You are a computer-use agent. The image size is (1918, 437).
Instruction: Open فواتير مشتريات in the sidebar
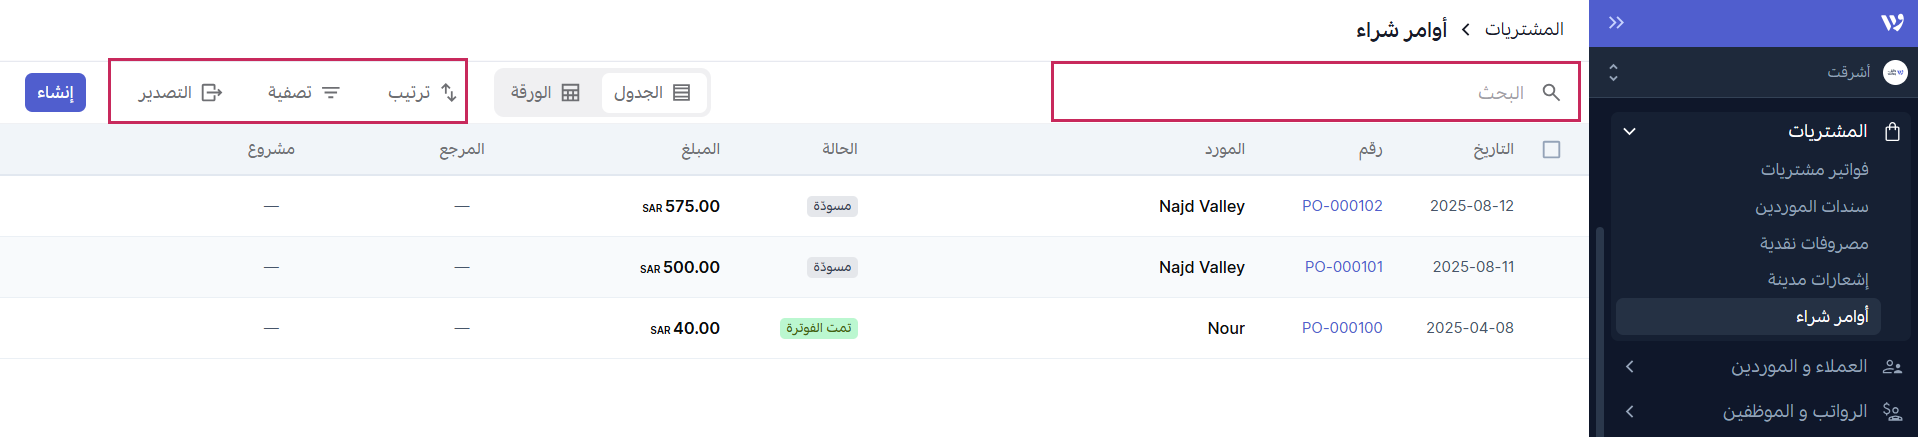(x=1814, y=170)
